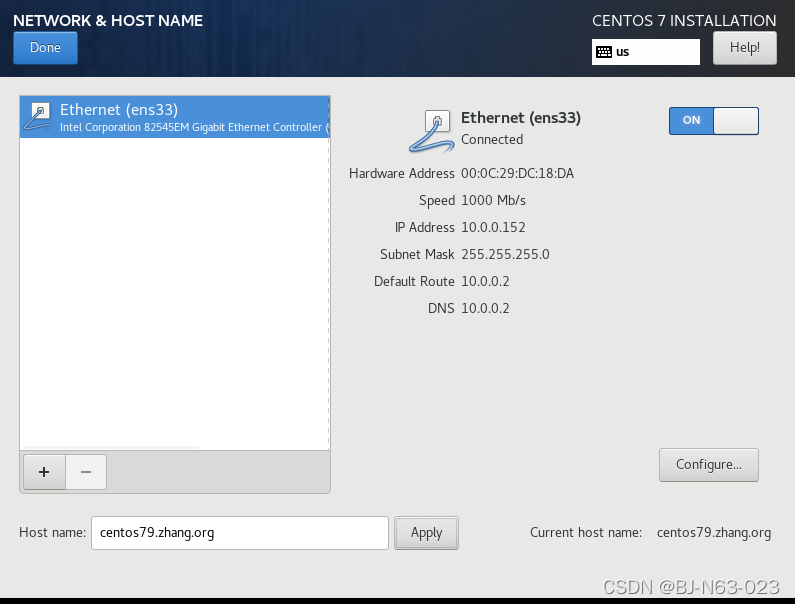Select Ethernet (ens33) in the device list
The width and height of the screenshot is (795, 604).
click(175, 117)
